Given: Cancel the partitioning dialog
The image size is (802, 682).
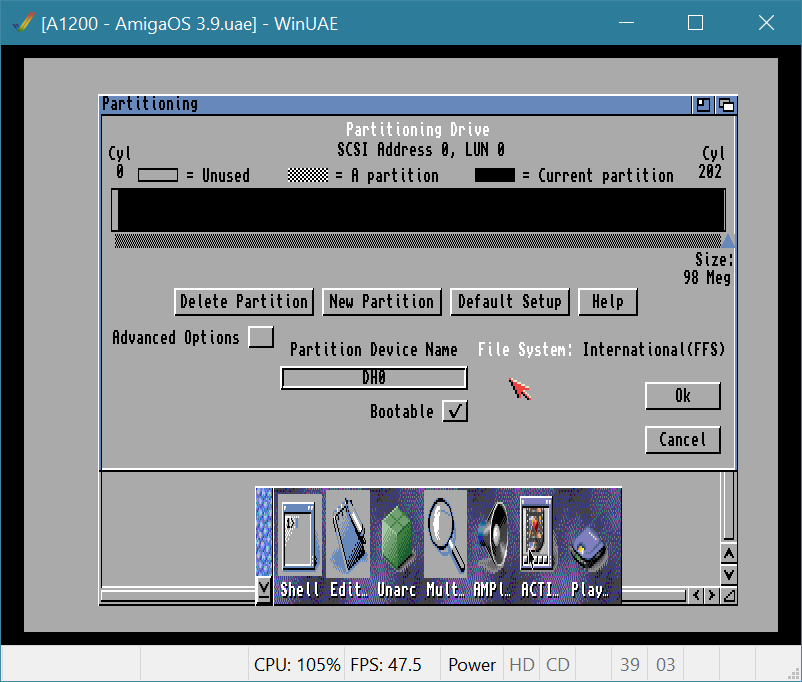Looking at the screenshot, I should click(683, 440).
